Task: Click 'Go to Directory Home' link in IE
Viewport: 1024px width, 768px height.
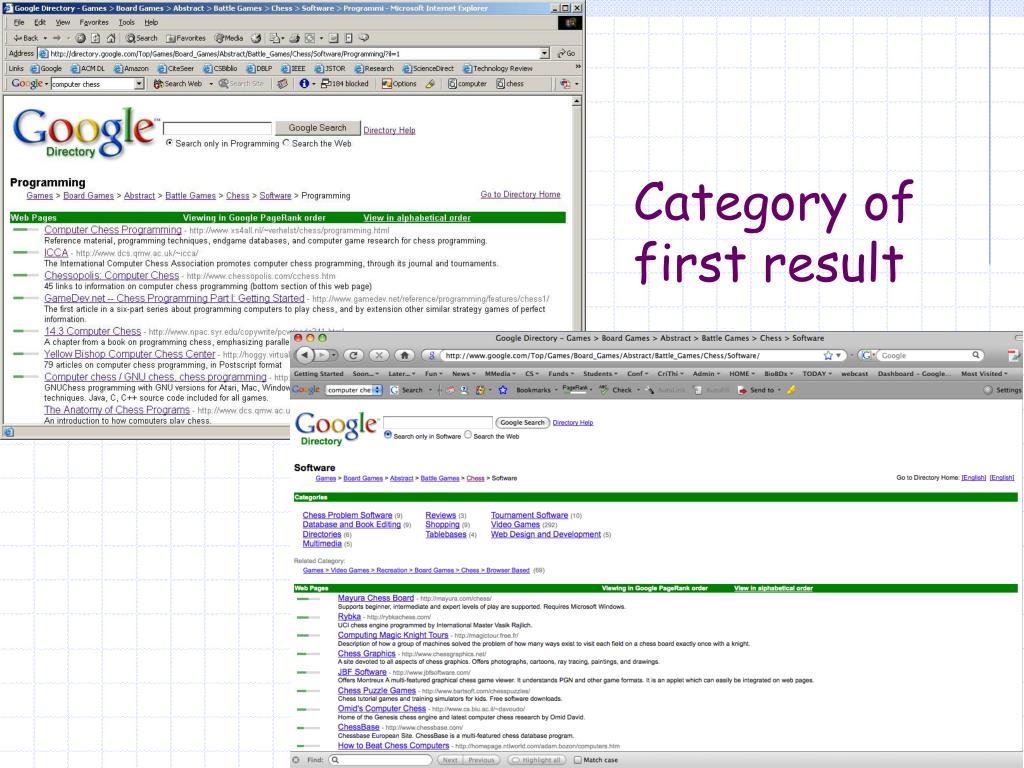Action: pos(520,195)
